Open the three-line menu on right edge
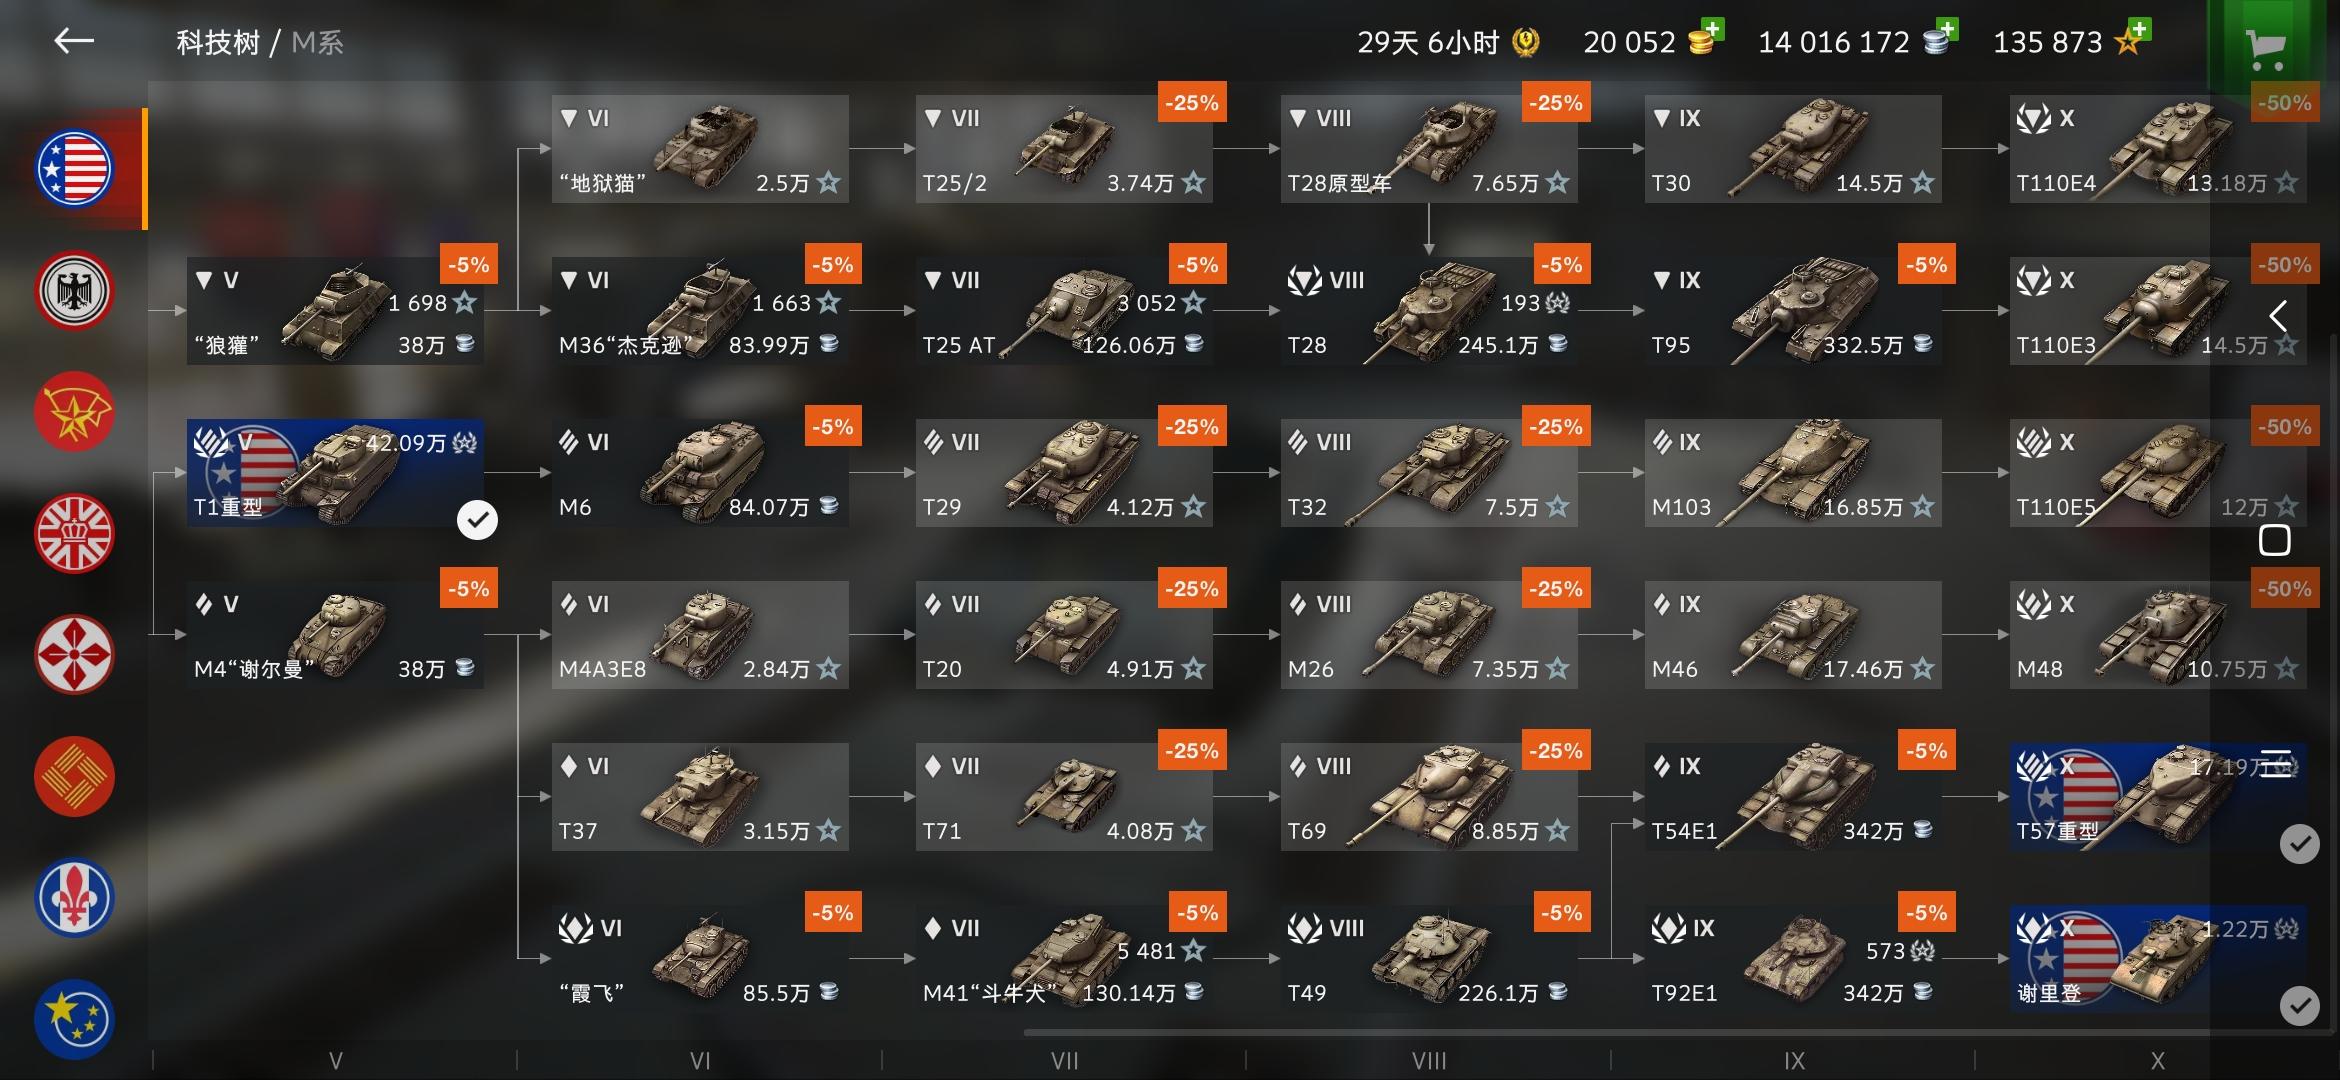2340x1080 pixels. click(x=2276, y=762)
